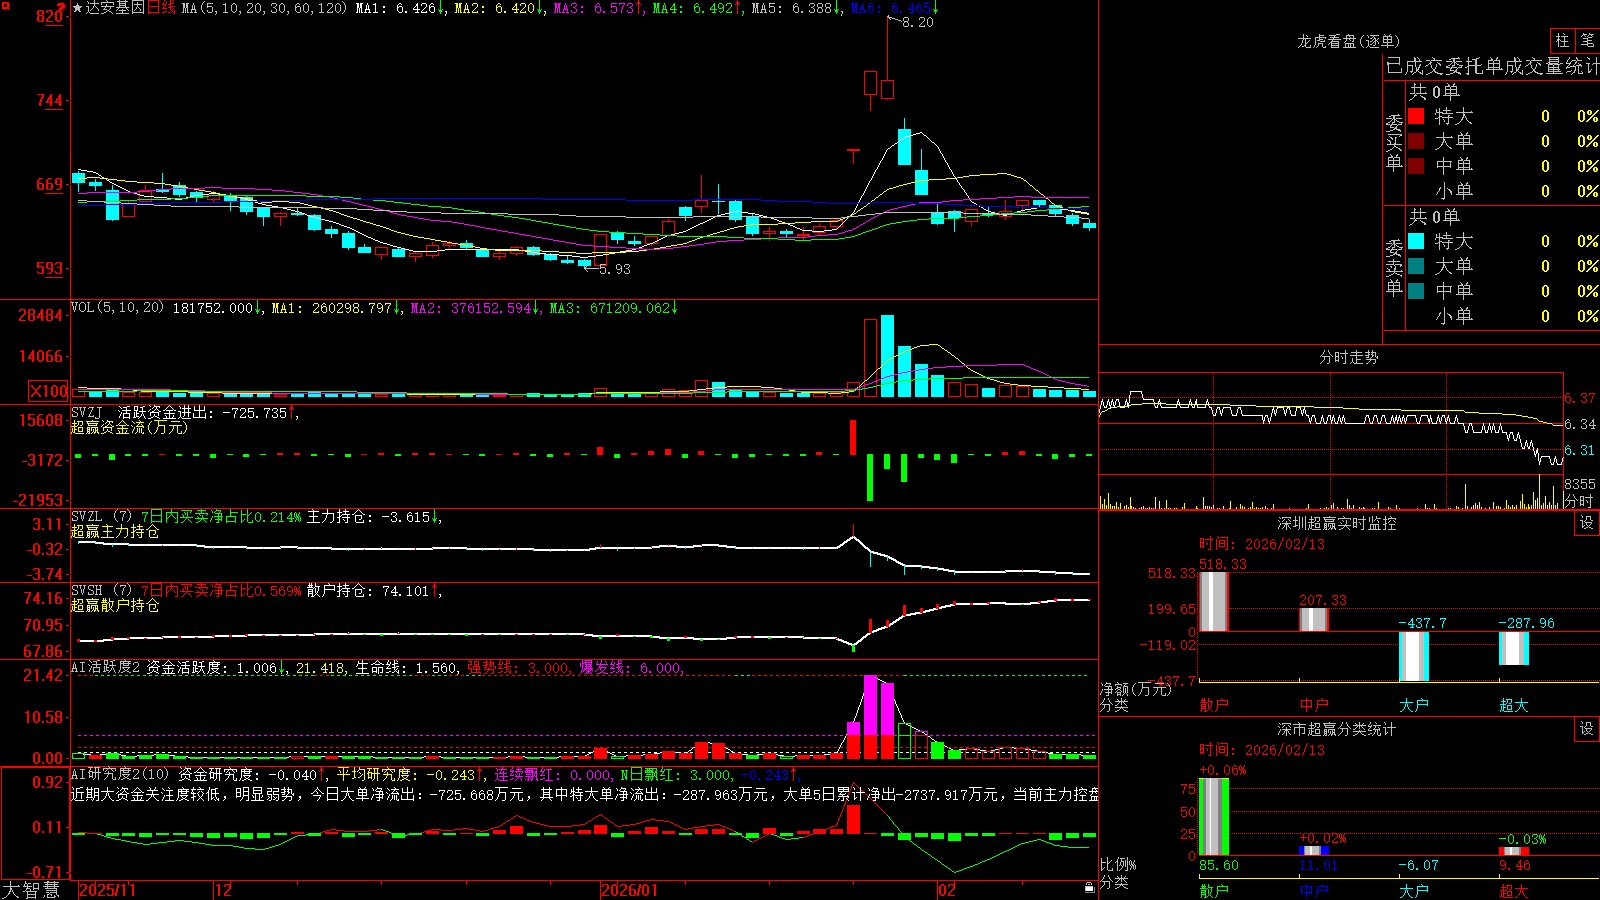
Task: Click the 11.01 中户 bar in 分类统计
Action: point(1313,851)
